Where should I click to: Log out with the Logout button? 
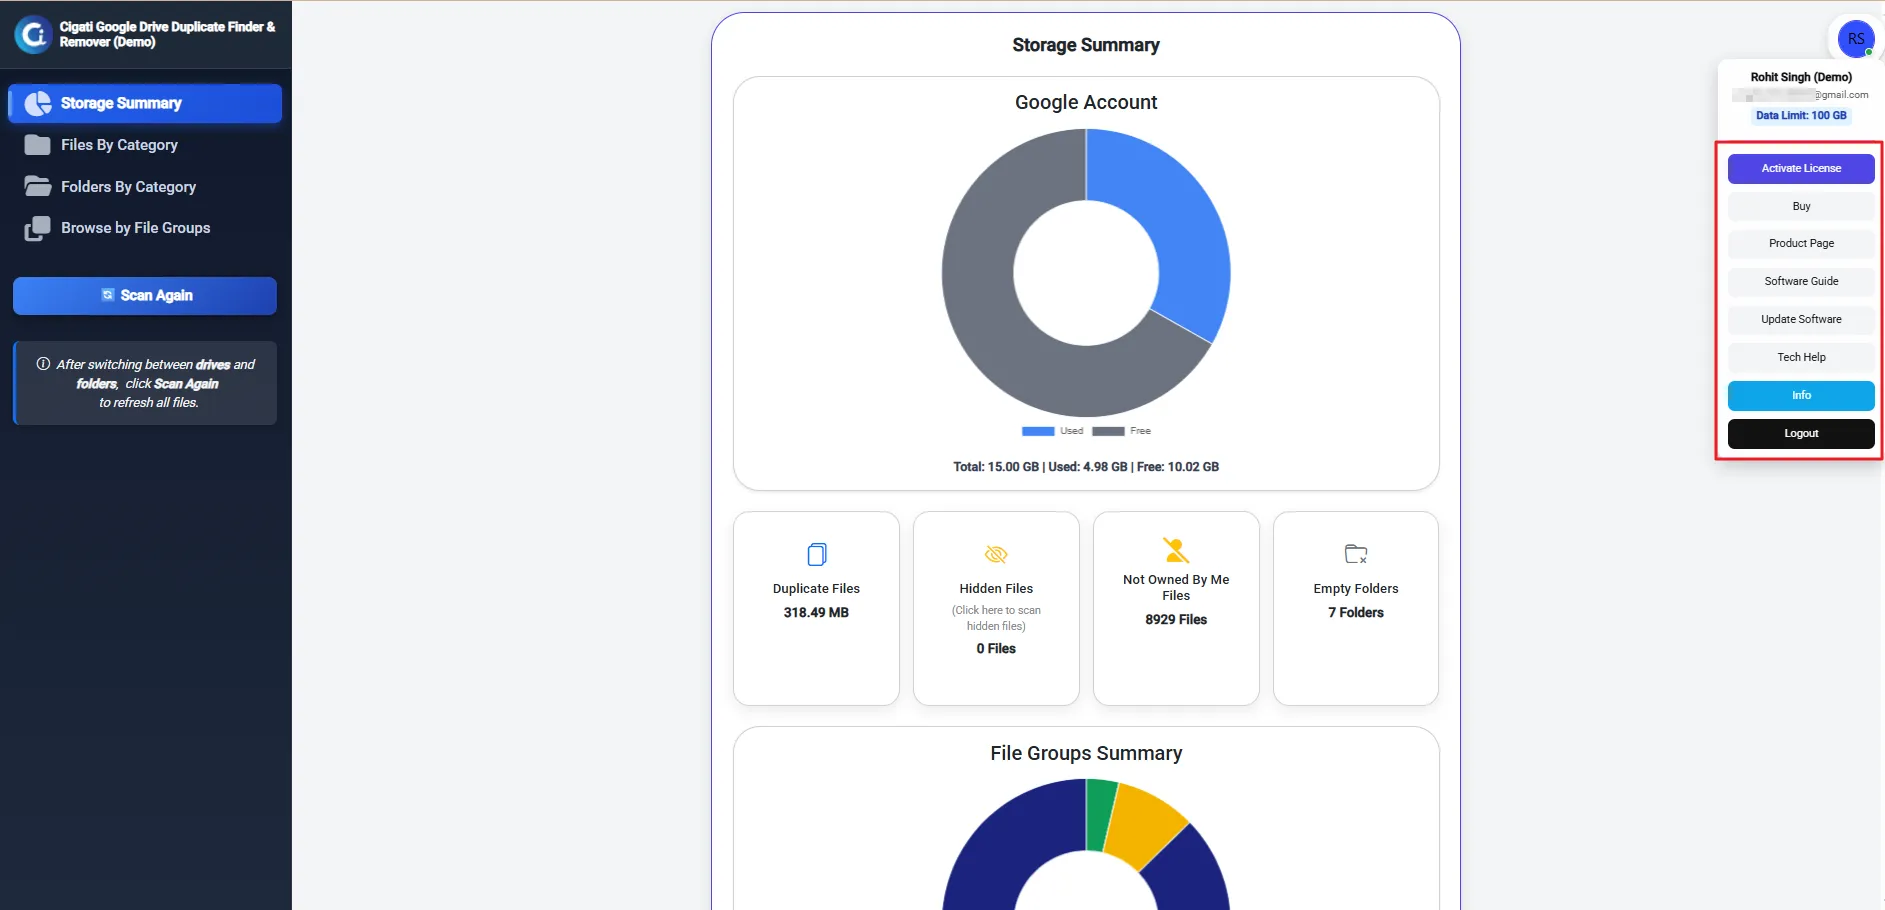[1801, 433]
